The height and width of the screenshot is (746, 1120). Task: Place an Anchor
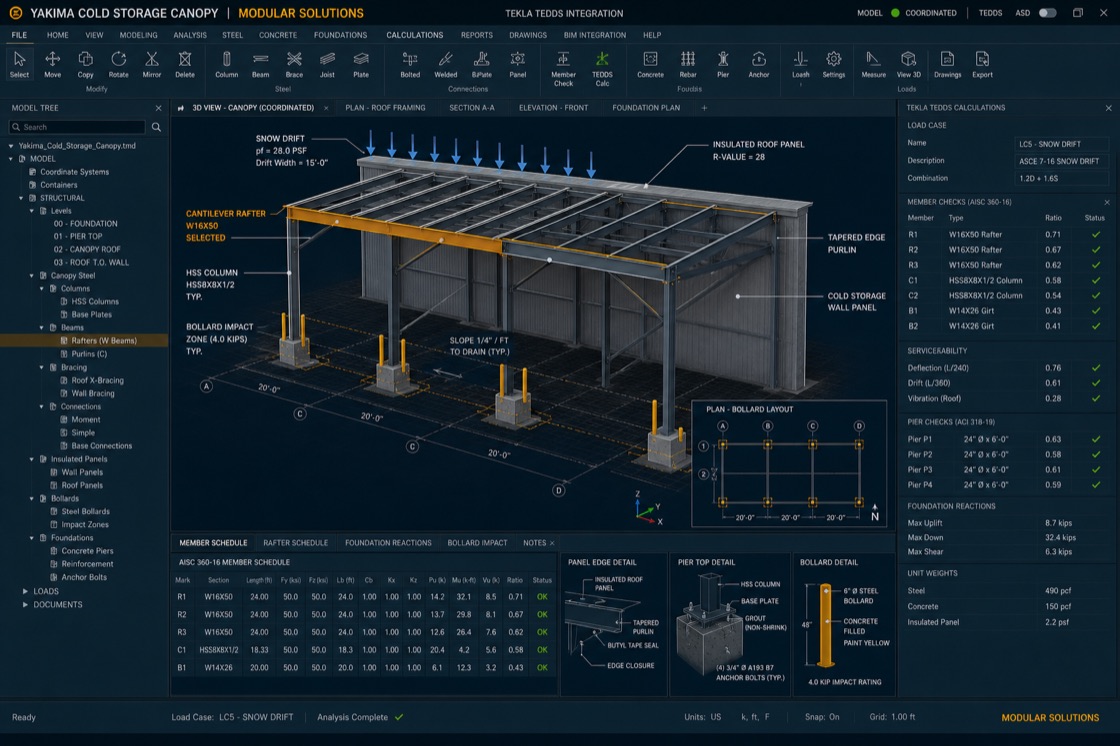(759, 64)
